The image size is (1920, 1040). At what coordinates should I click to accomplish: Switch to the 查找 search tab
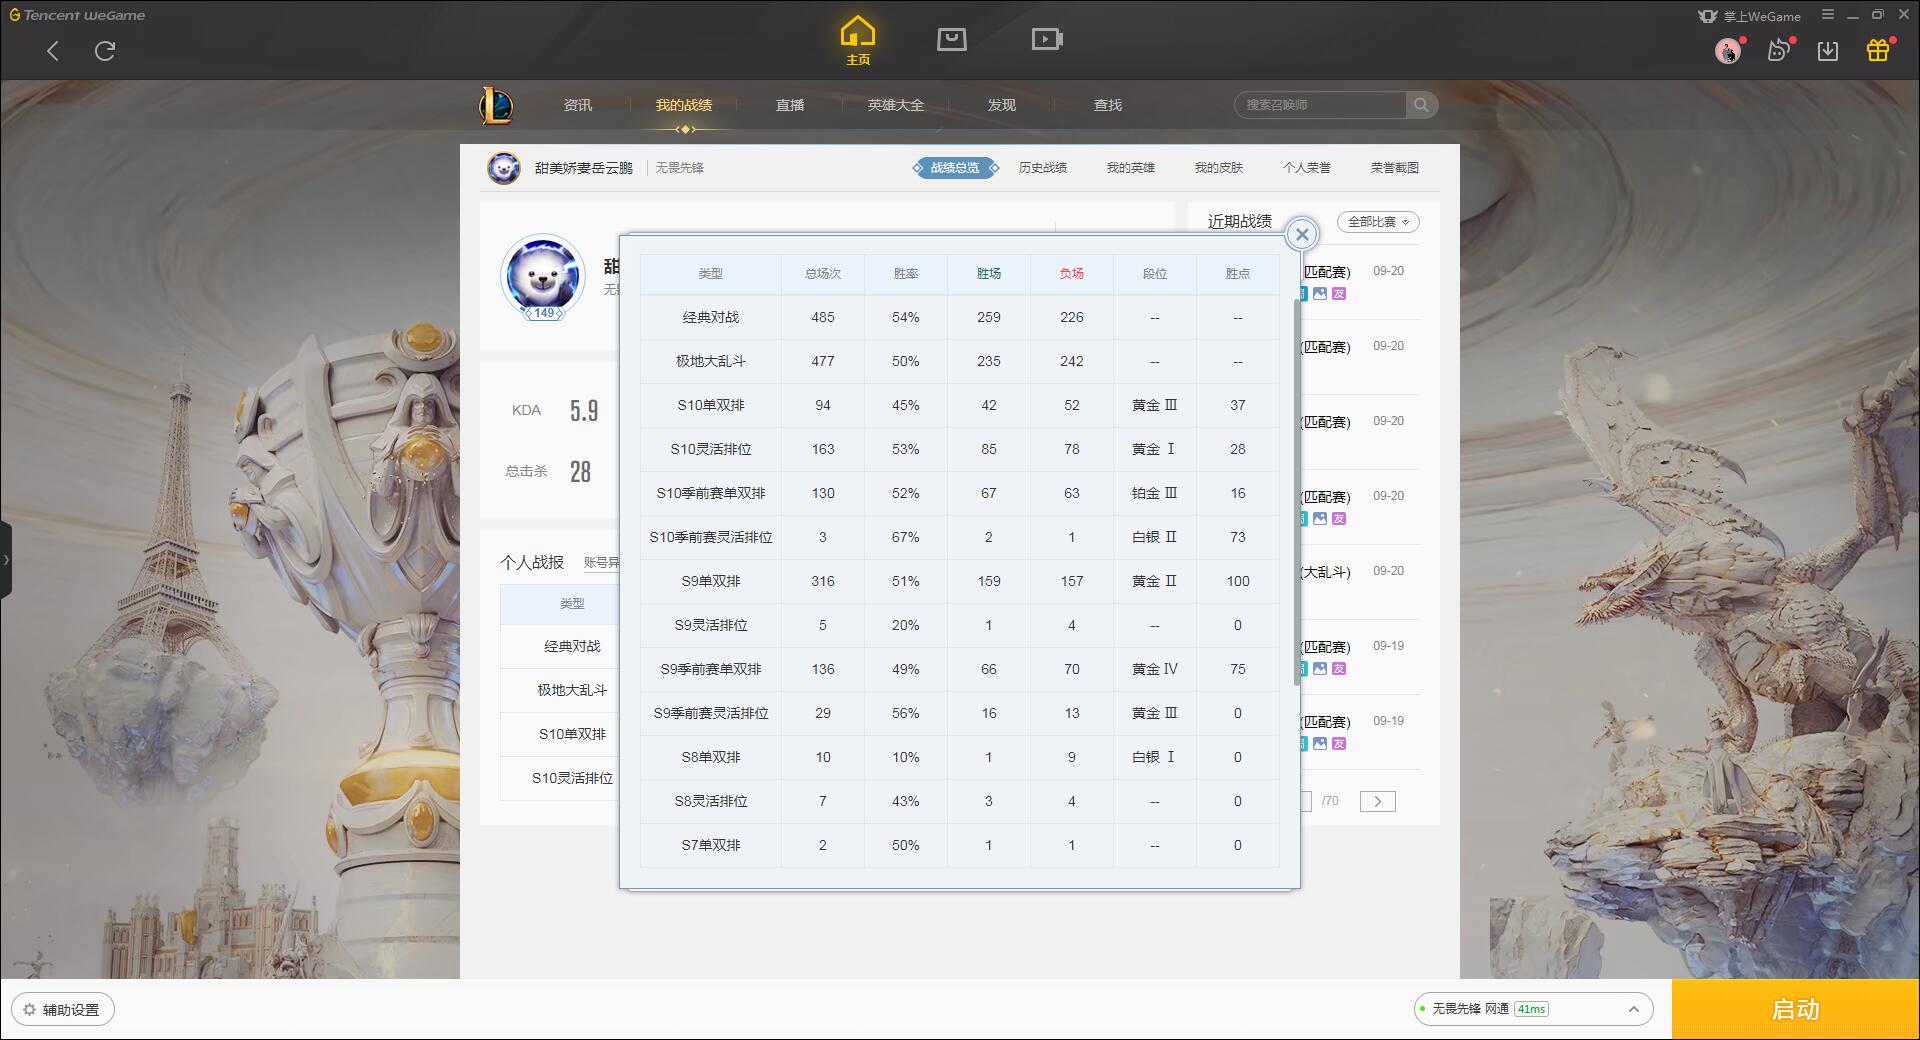(x=1108, y=105)
